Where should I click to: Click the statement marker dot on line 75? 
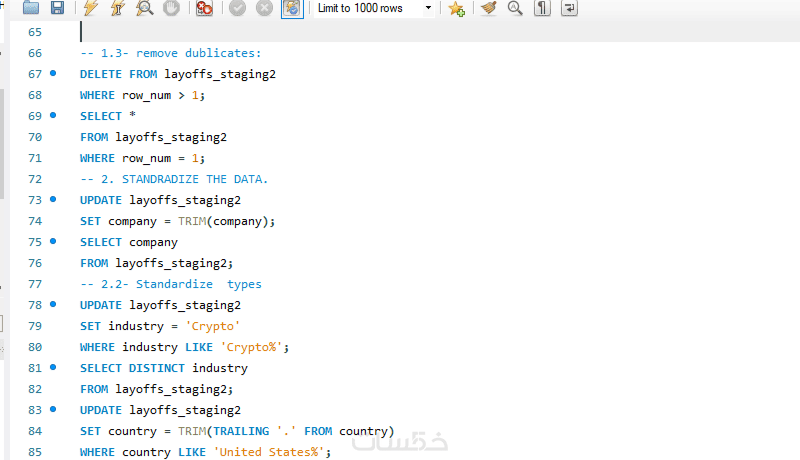(53, 241)
